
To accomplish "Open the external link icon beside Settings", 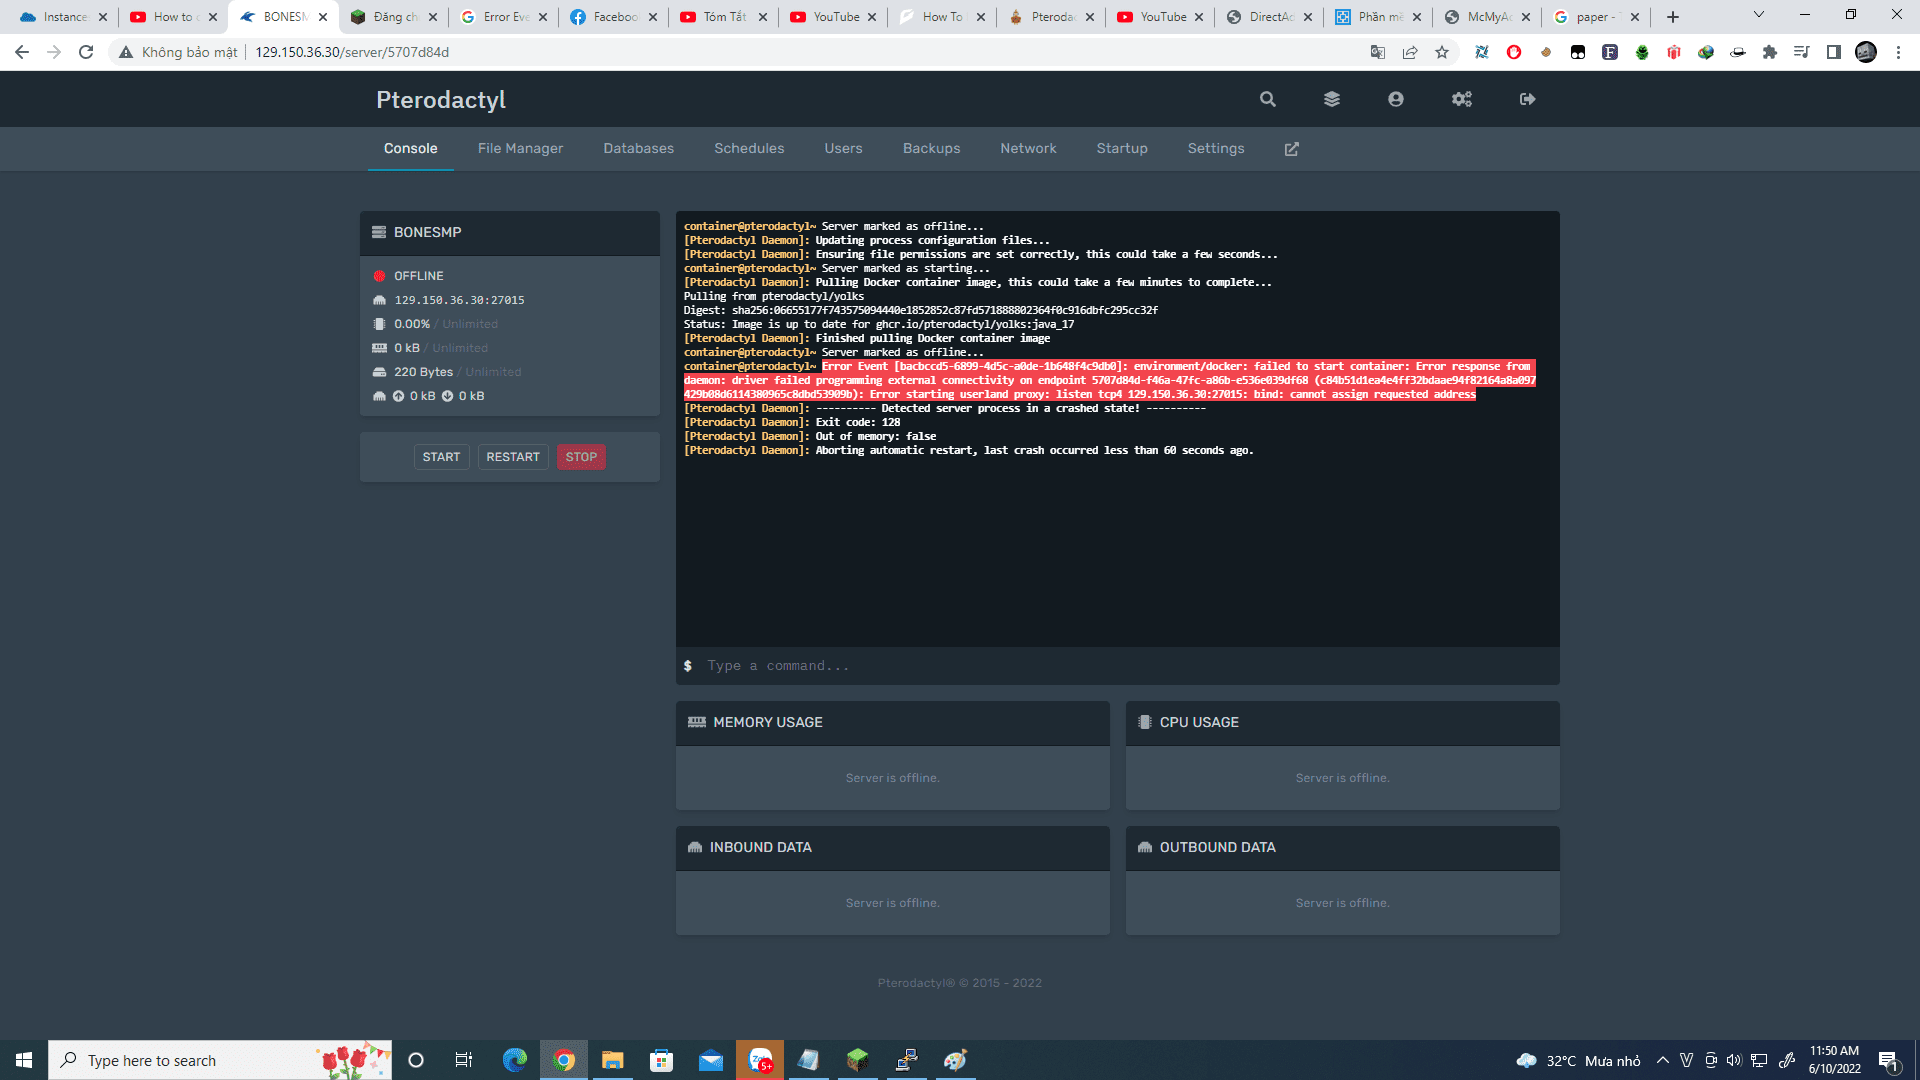I will pyautogui.click(x=1291, y=149).
